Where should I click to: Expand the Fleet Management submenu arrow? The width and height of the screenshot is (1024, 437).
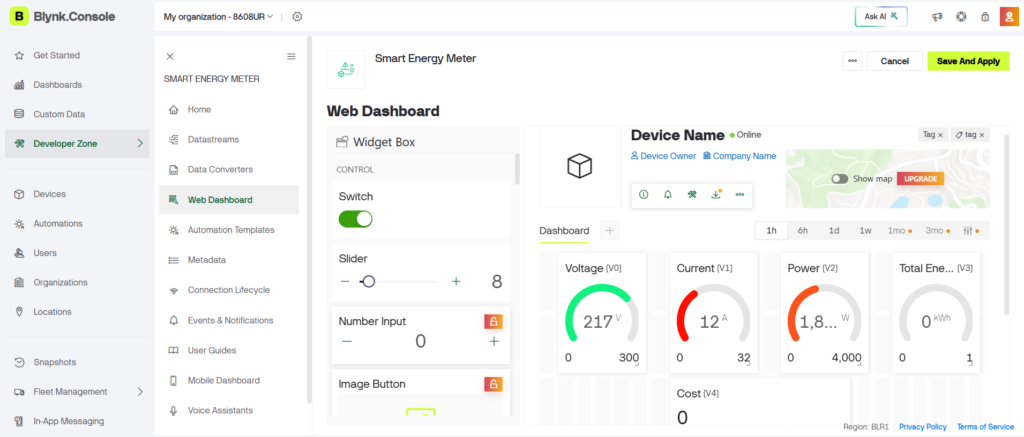tap(140, 391)
